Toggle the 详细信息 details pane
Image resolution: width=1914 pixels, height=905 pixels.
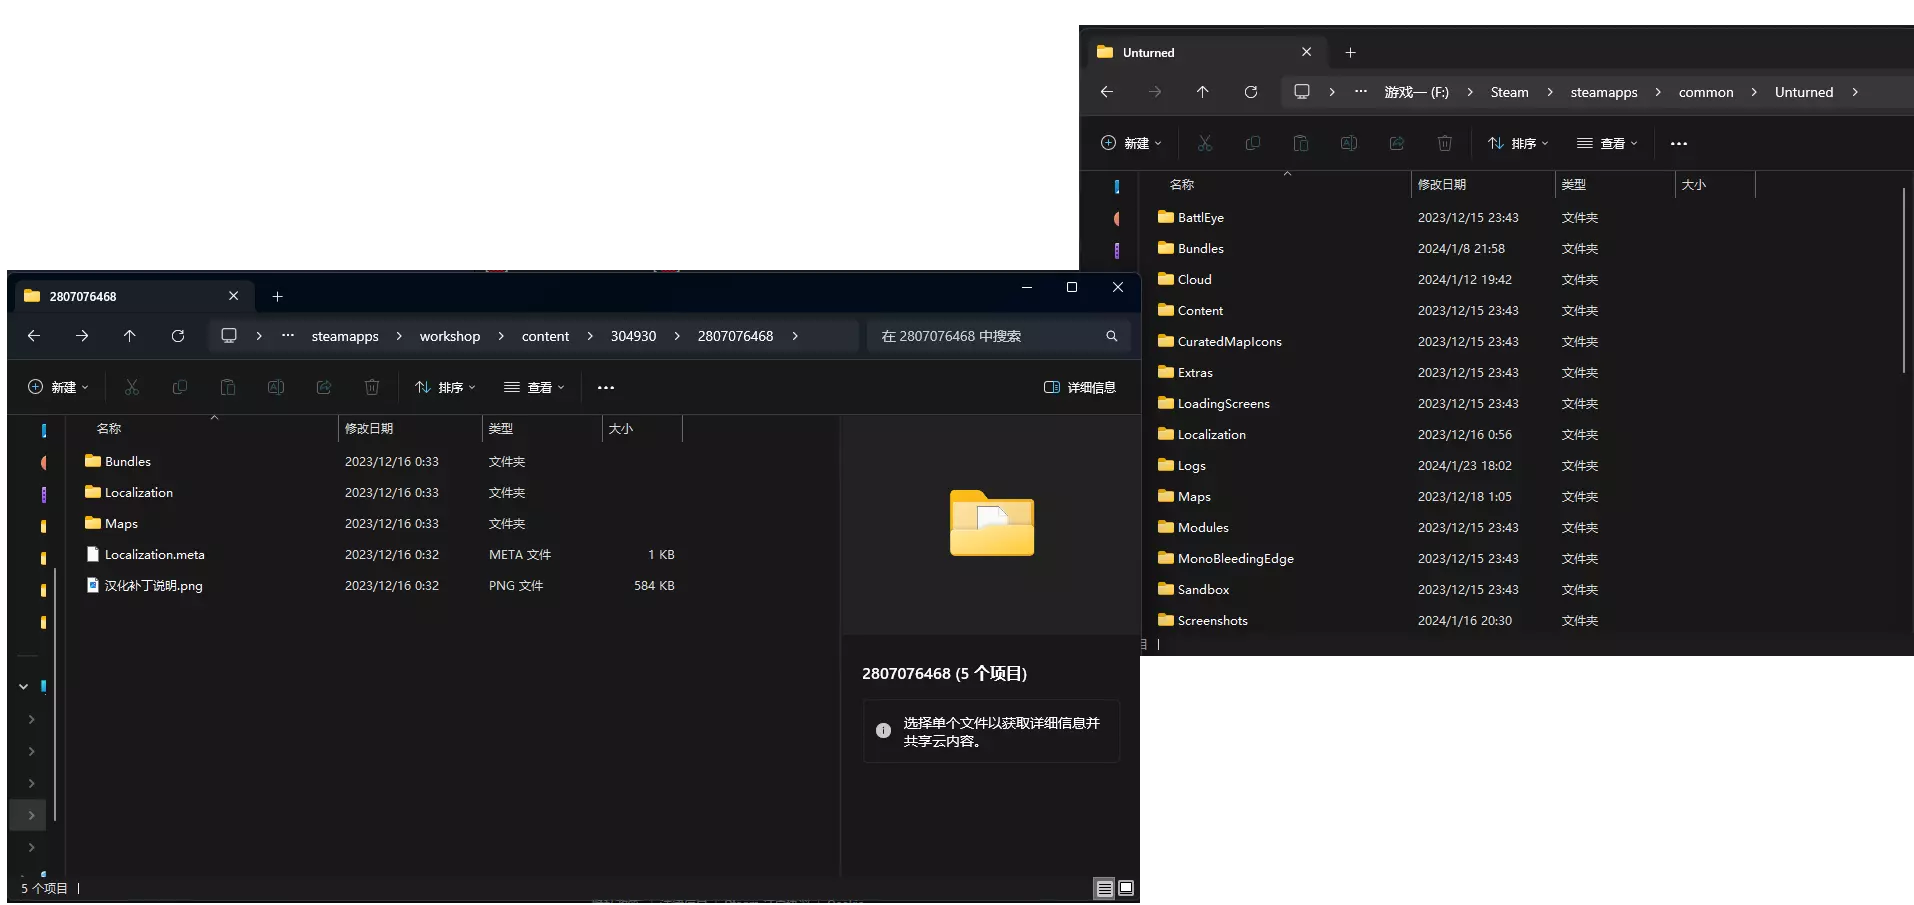1080,387
